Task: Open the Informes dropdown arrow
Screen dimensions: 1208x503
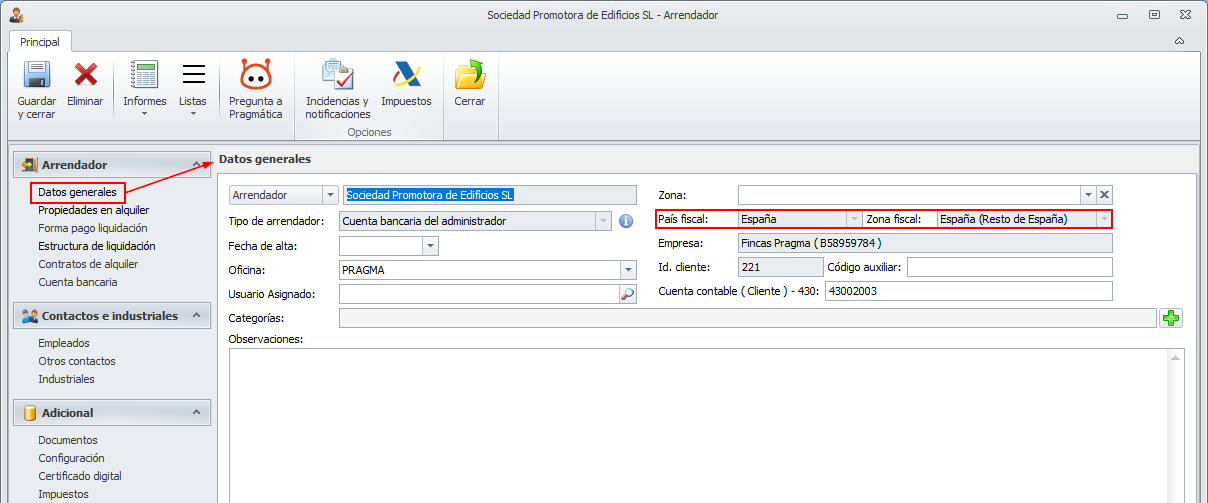Action: tap(144, 113)
